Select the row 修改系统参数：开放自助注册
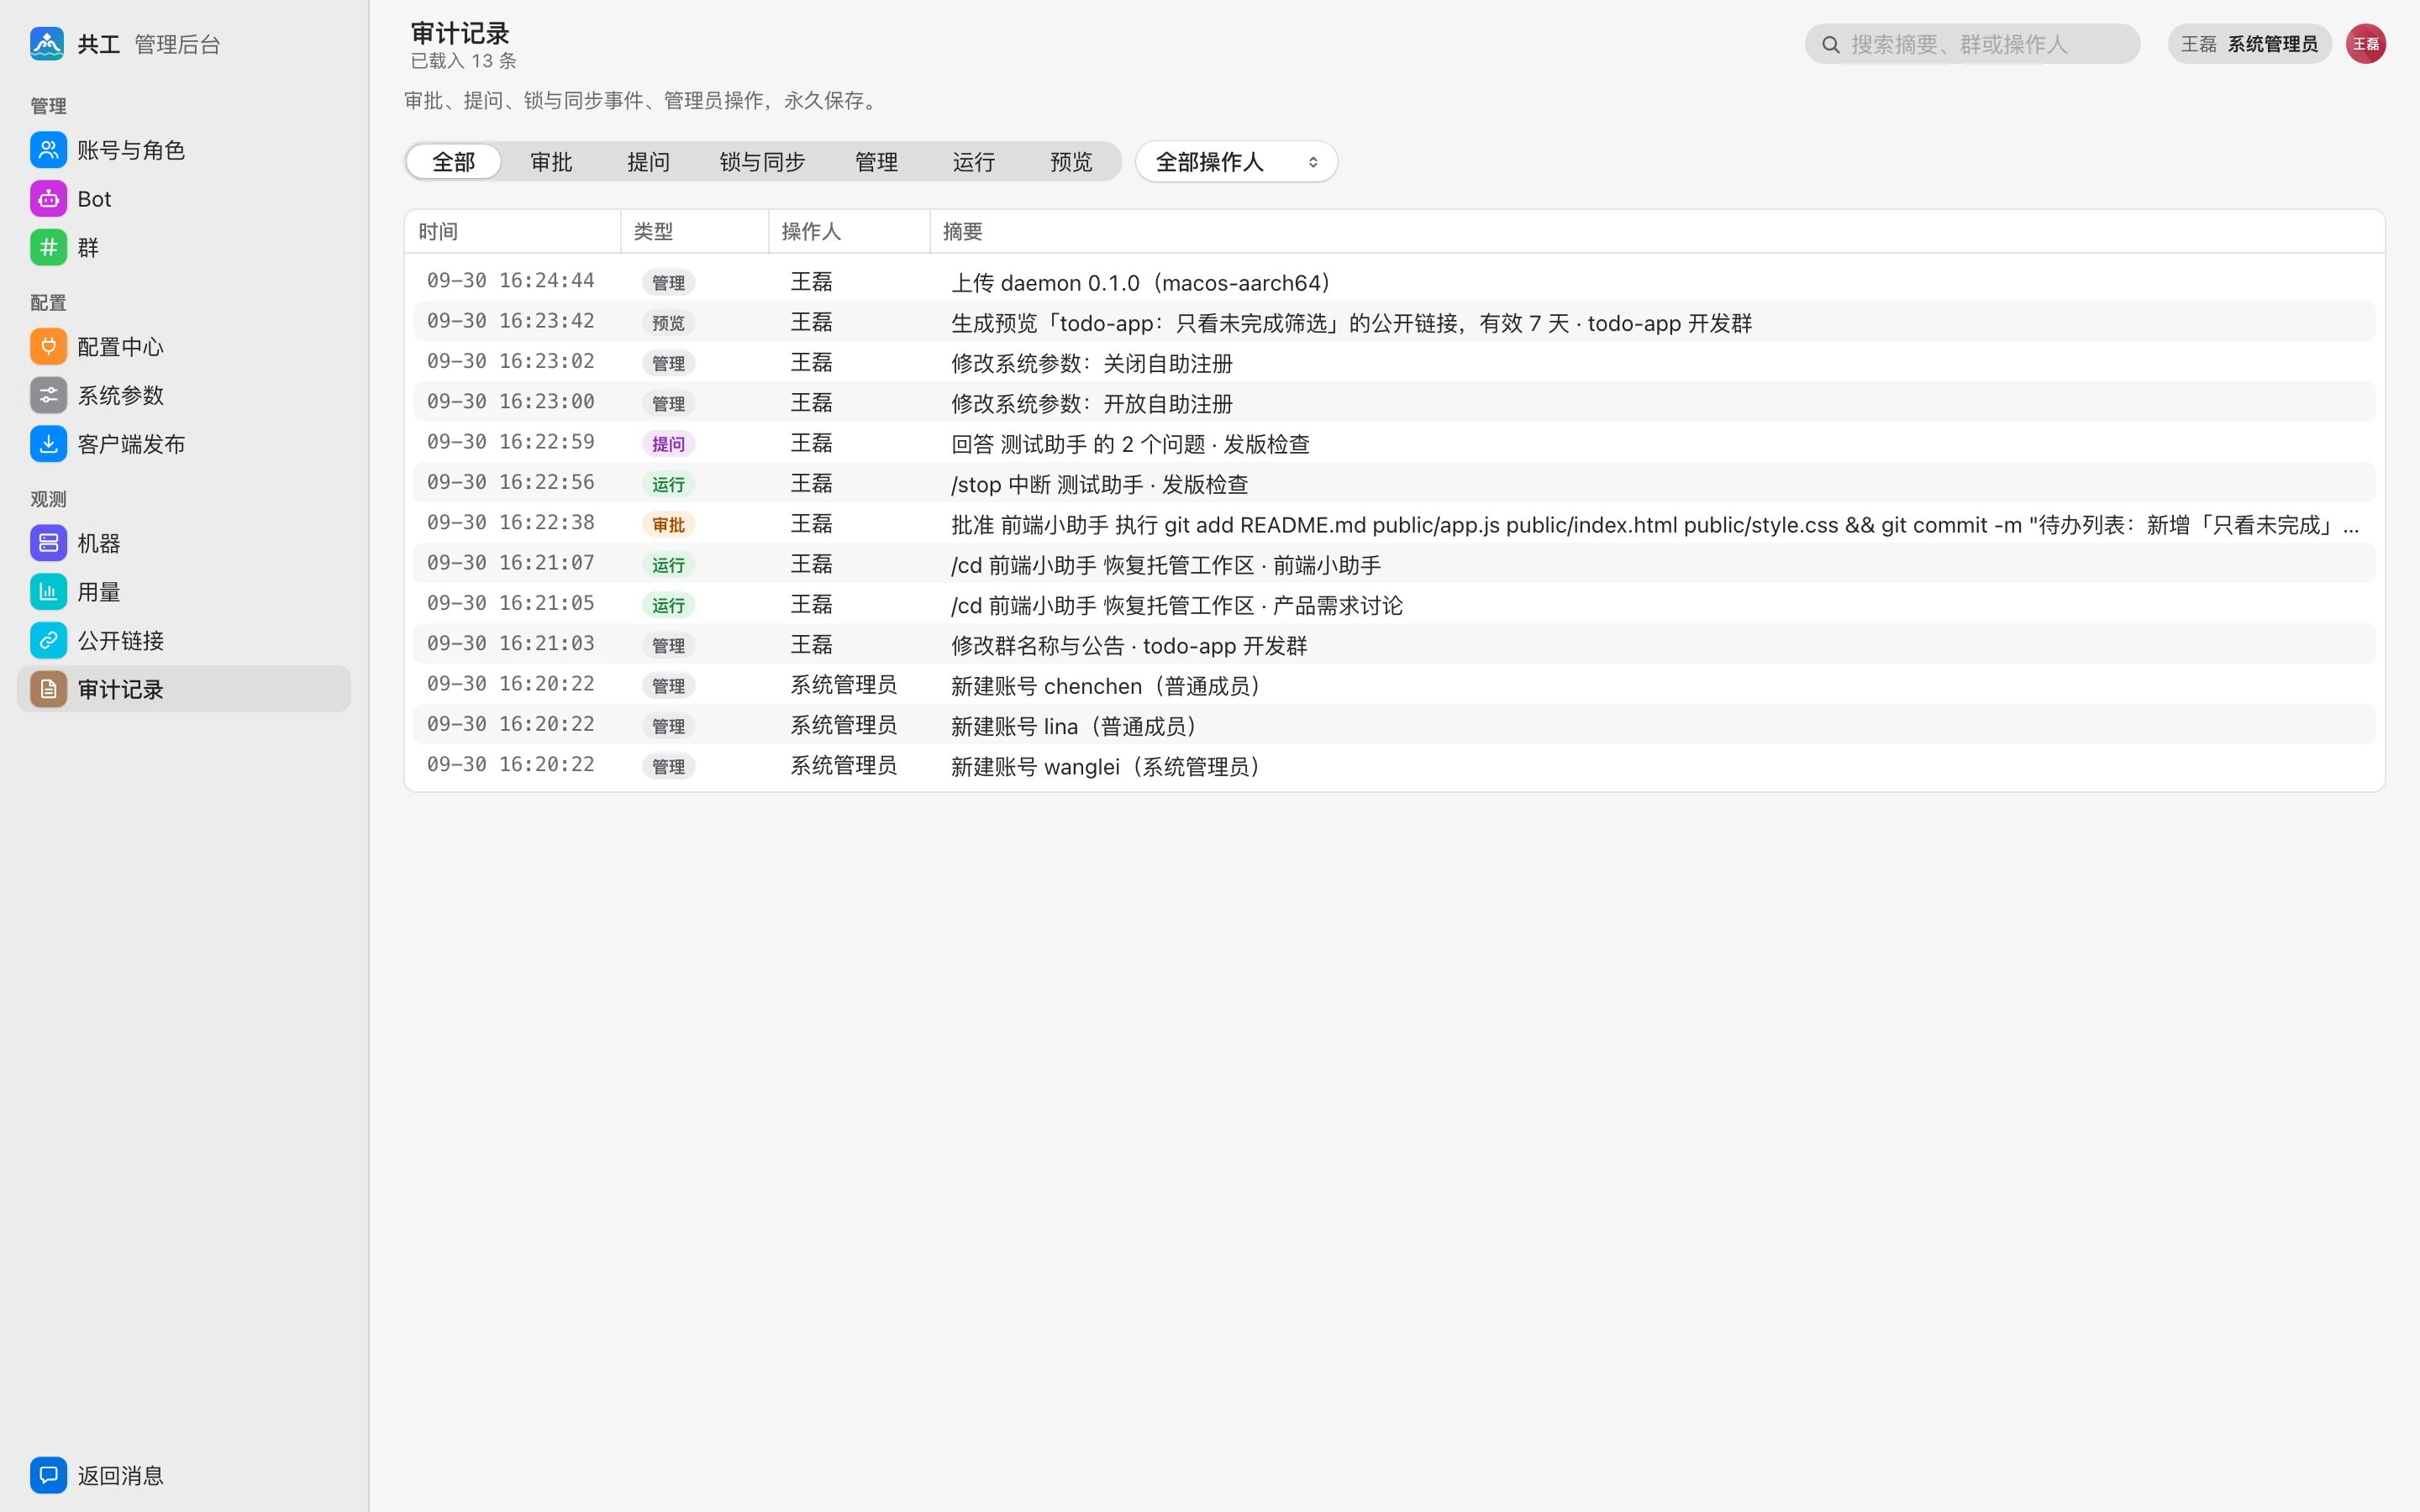Viewport: 2420px width, 1512px height. [1394, 402]
